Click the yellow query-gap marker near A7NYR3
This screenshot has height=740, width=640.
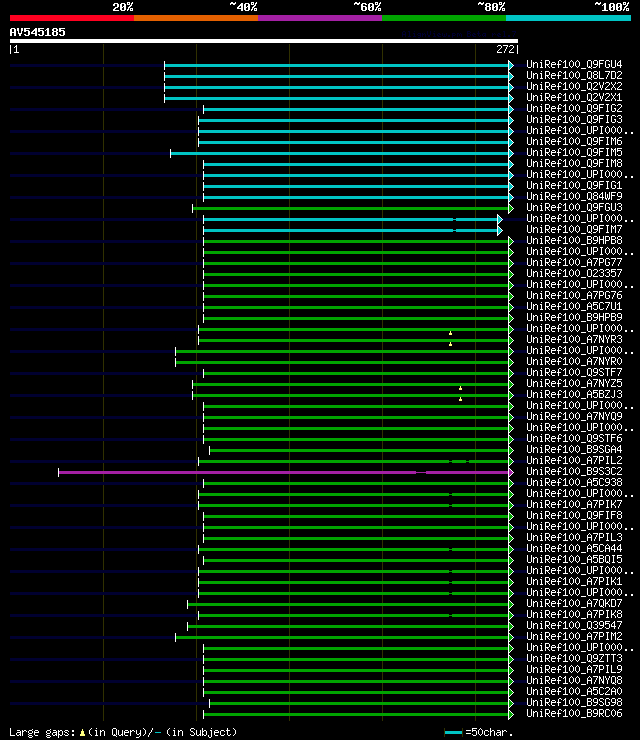click(x=450, y=344)
